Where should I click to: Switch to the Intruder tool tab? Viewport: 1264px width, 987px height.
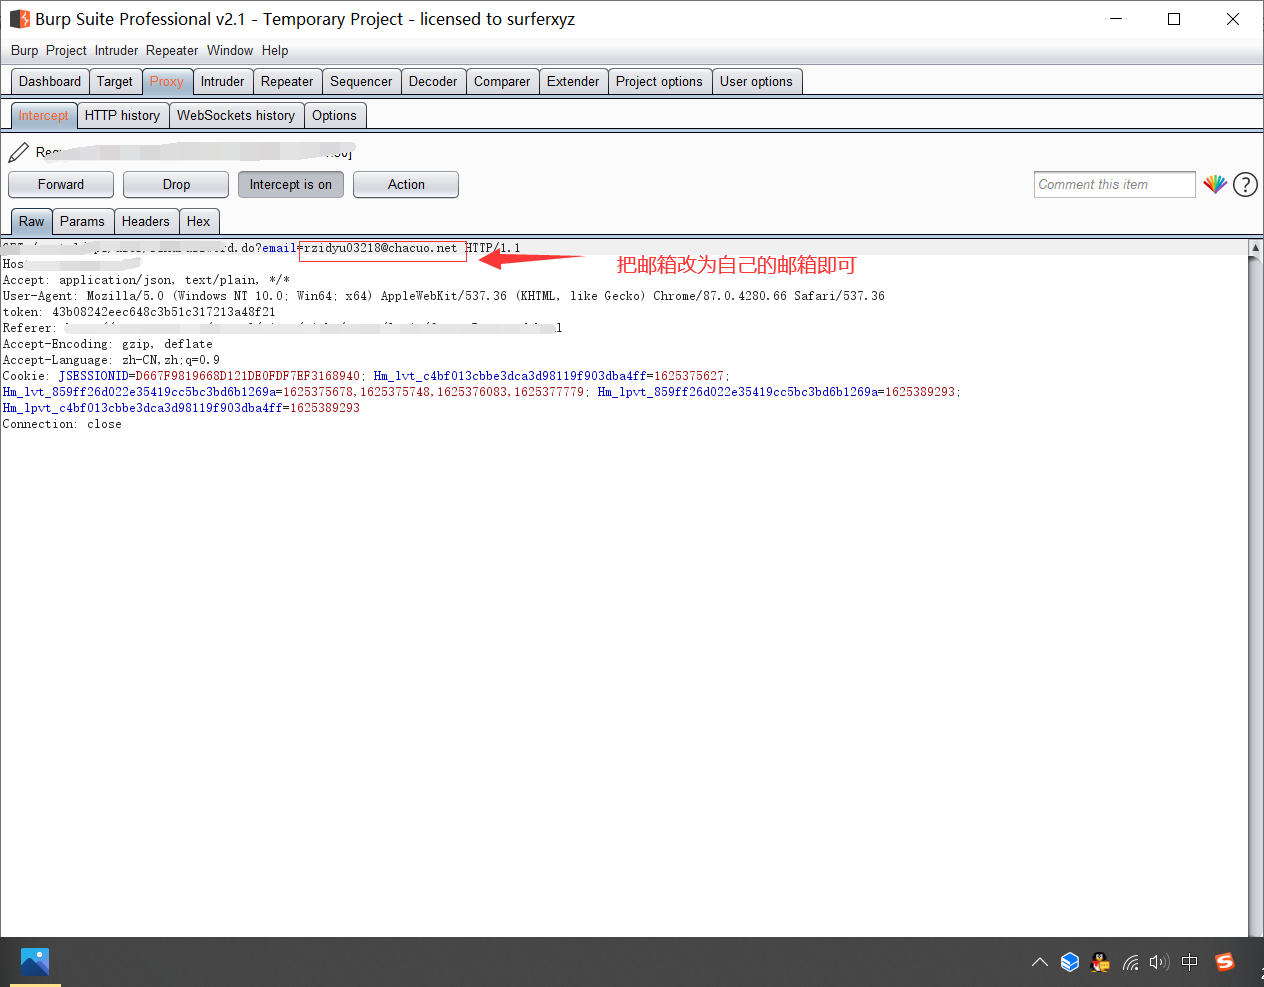point(222,81)
